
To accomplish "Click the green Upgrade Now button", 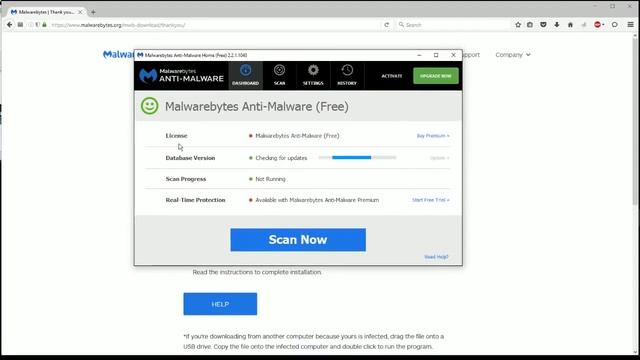I will (x=436, y=76).
